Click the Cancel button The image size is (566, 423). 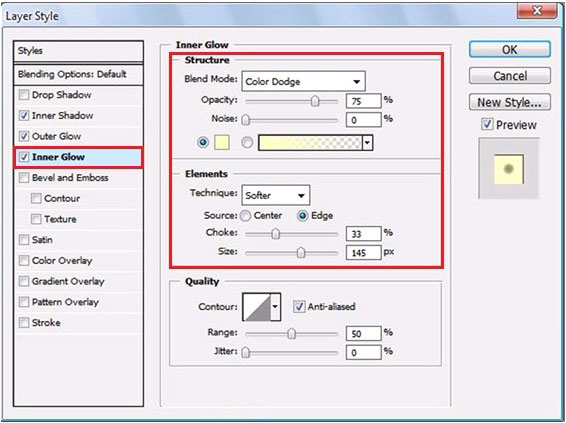coord(510,76)
